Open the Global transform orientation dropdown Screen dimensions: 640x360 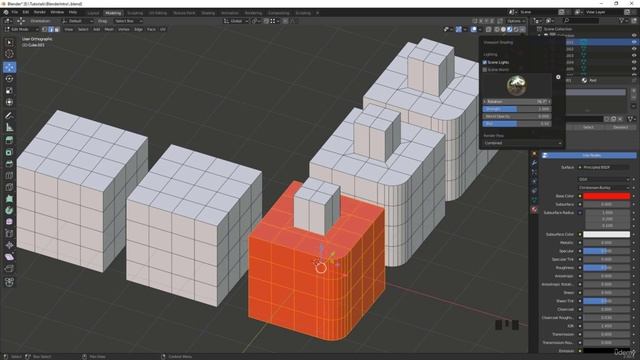pos(236,21)
